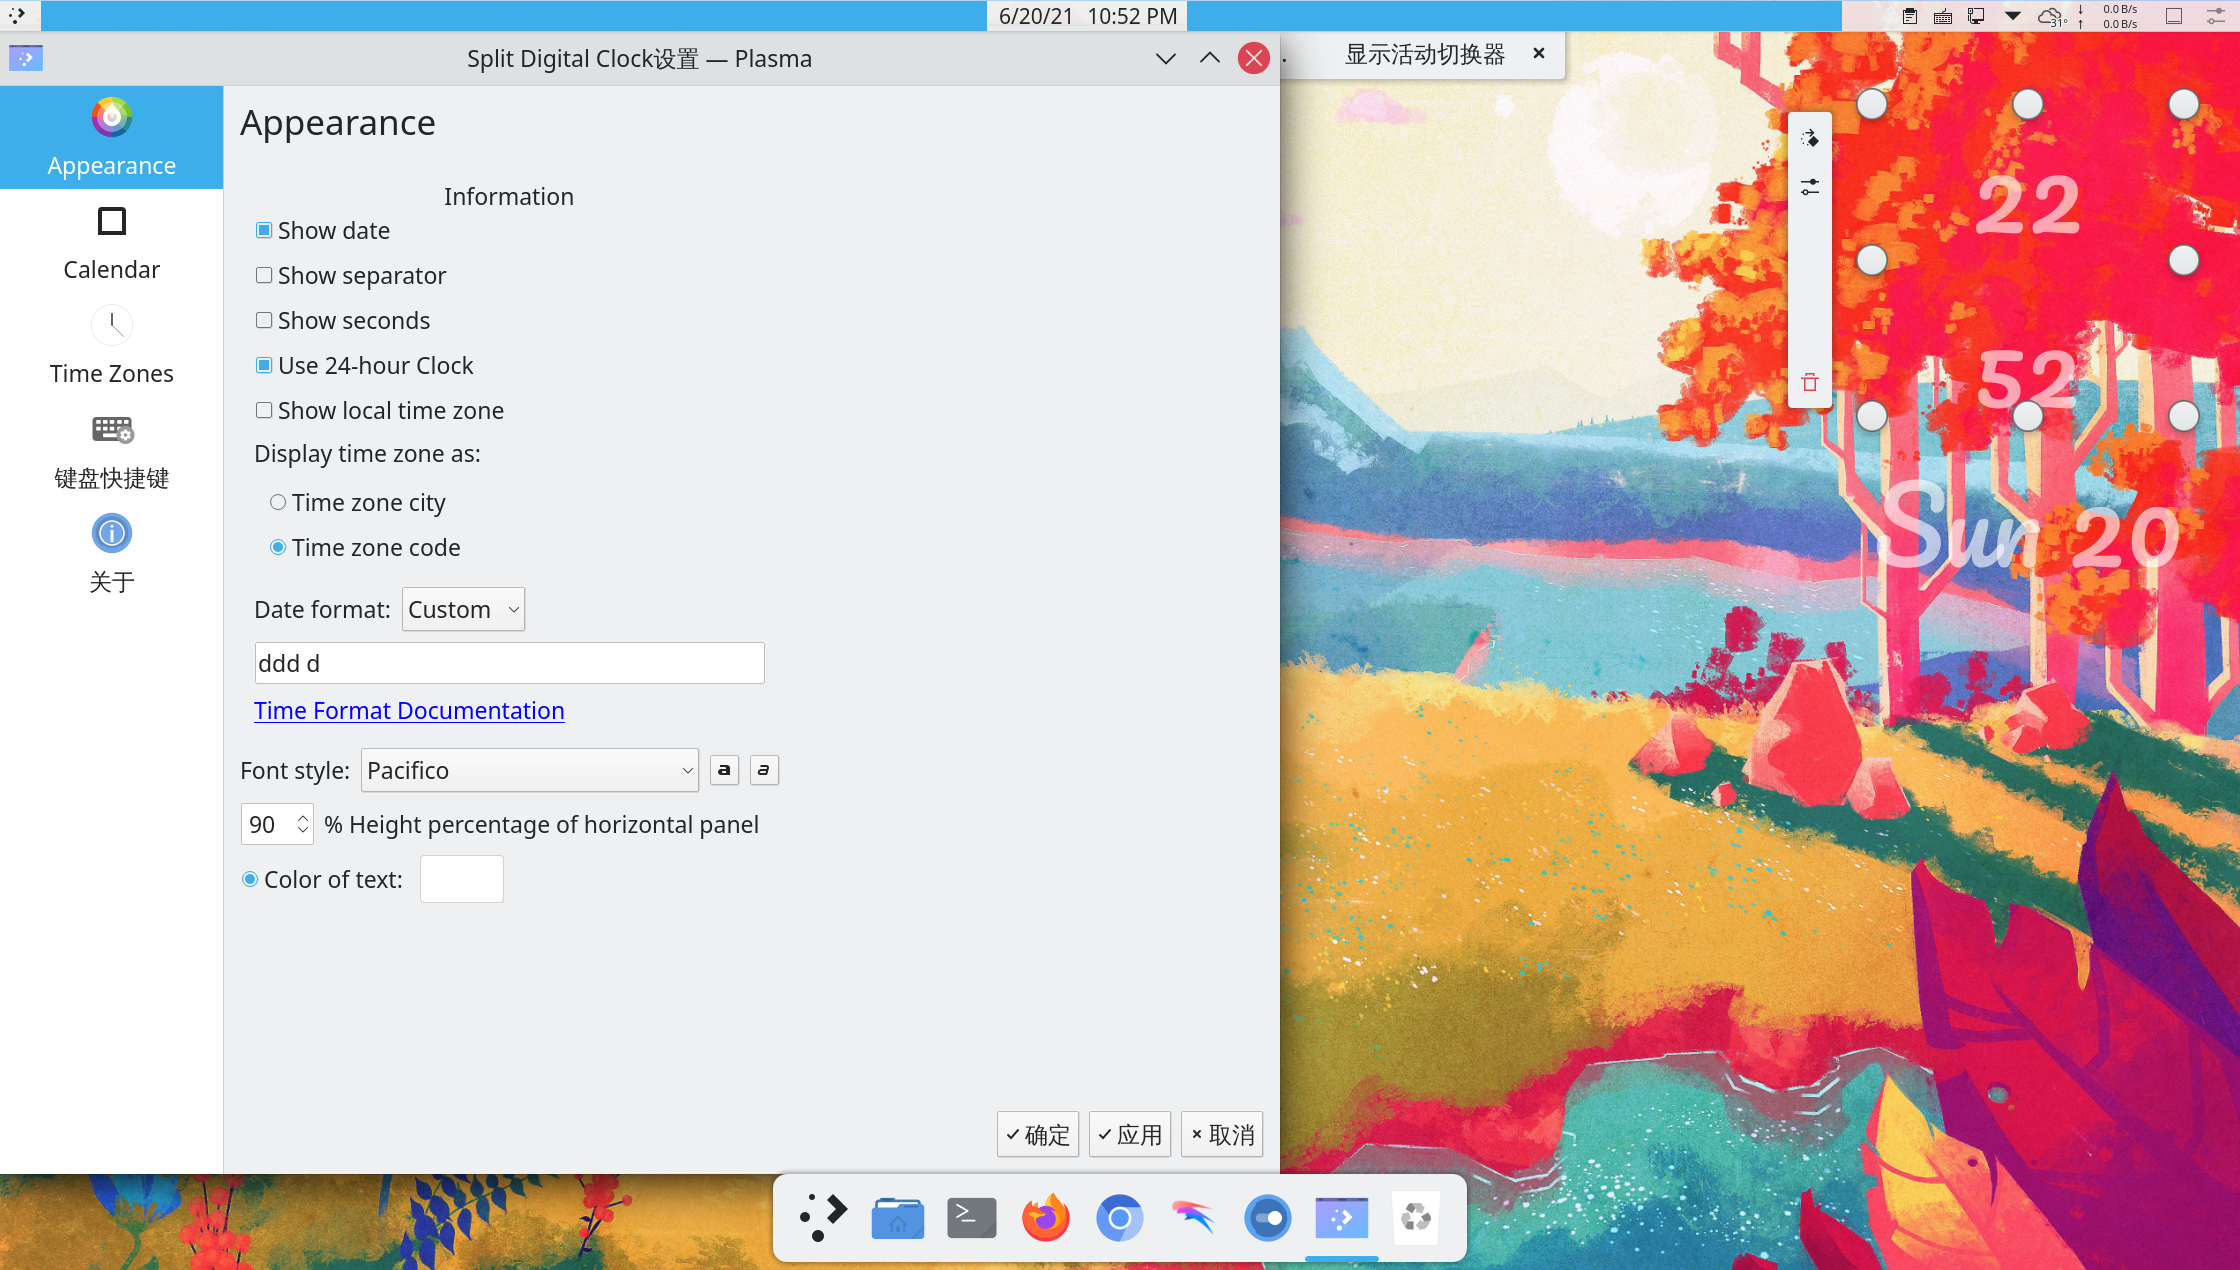Uncheck Use 24-hour Clock
2240x1270 pixels.
[264, 366]
